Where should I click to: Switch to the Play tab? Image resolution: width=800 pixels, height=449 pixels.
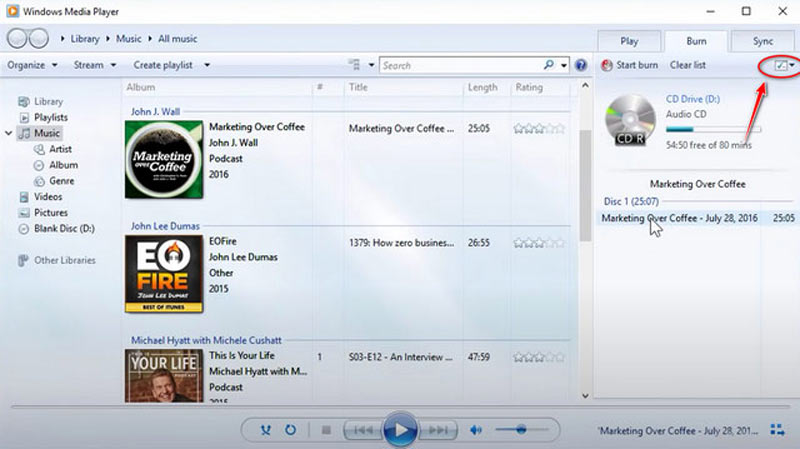pyautogui.click(x=629, y=41)
